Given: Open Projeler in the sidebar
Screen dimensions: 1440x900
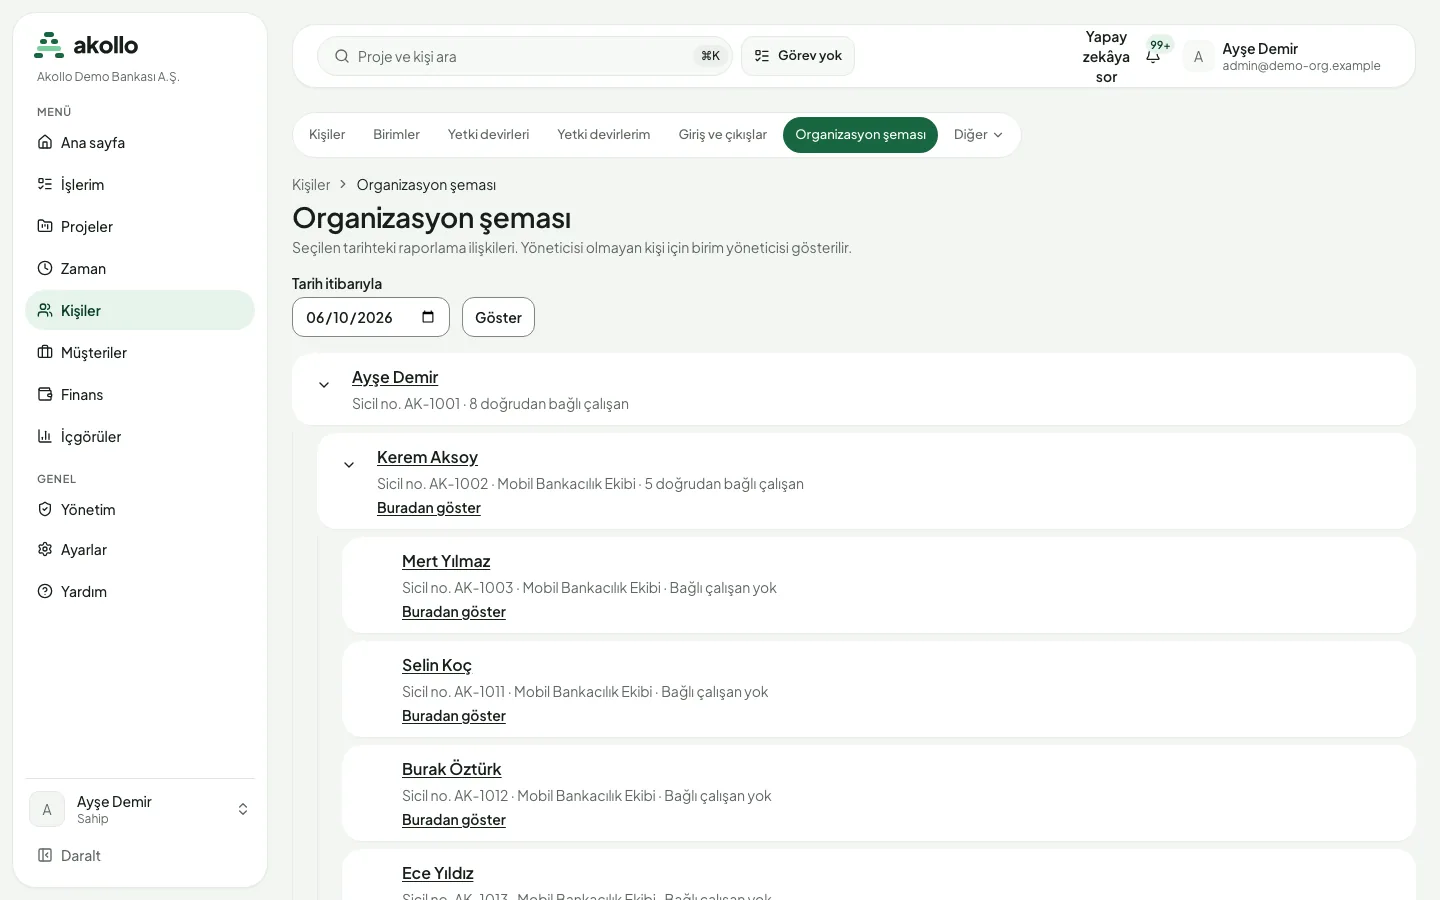Looking at the screenshot, I should pos(140,226).
